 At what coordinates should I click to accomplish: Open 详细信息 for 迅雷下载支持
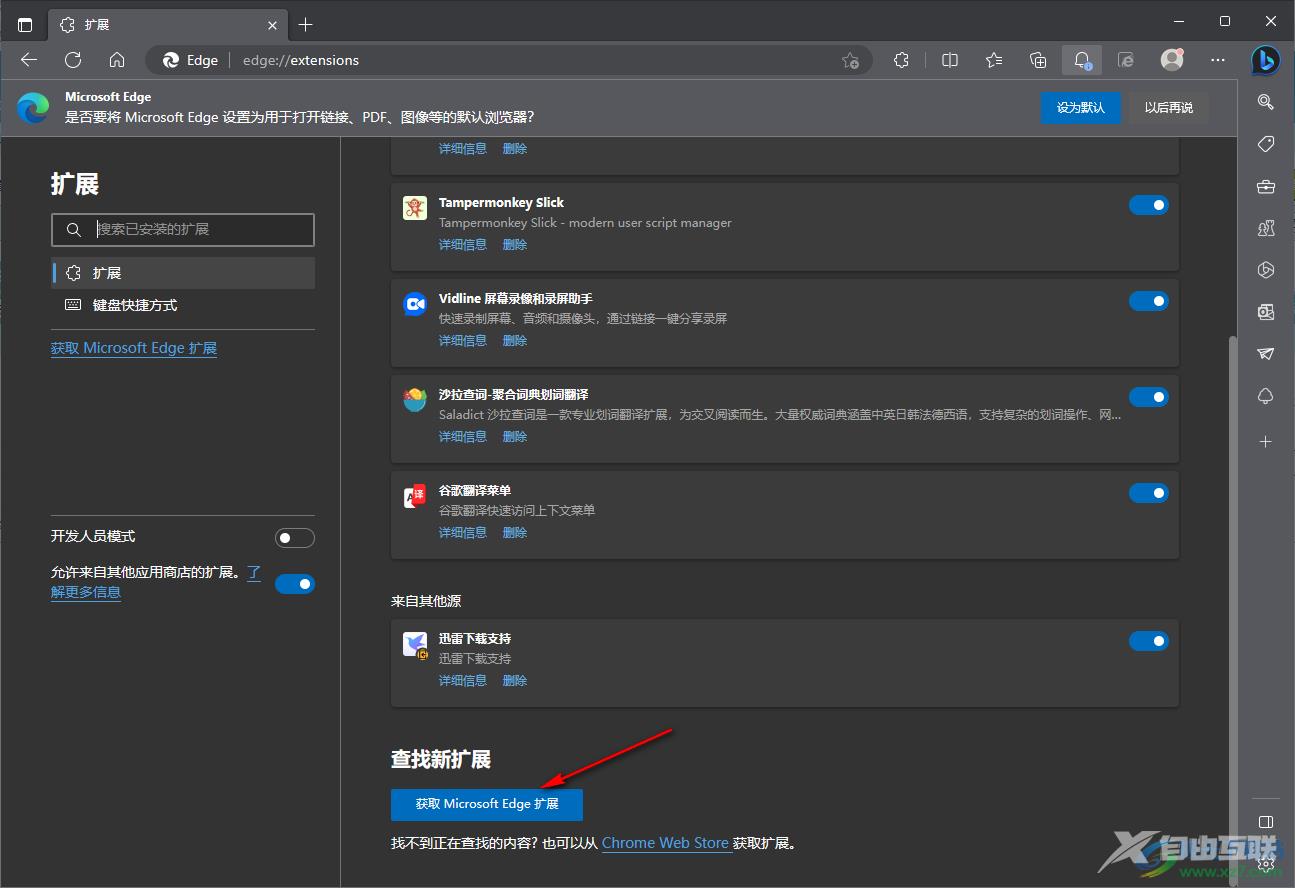[x=463, y=680]
